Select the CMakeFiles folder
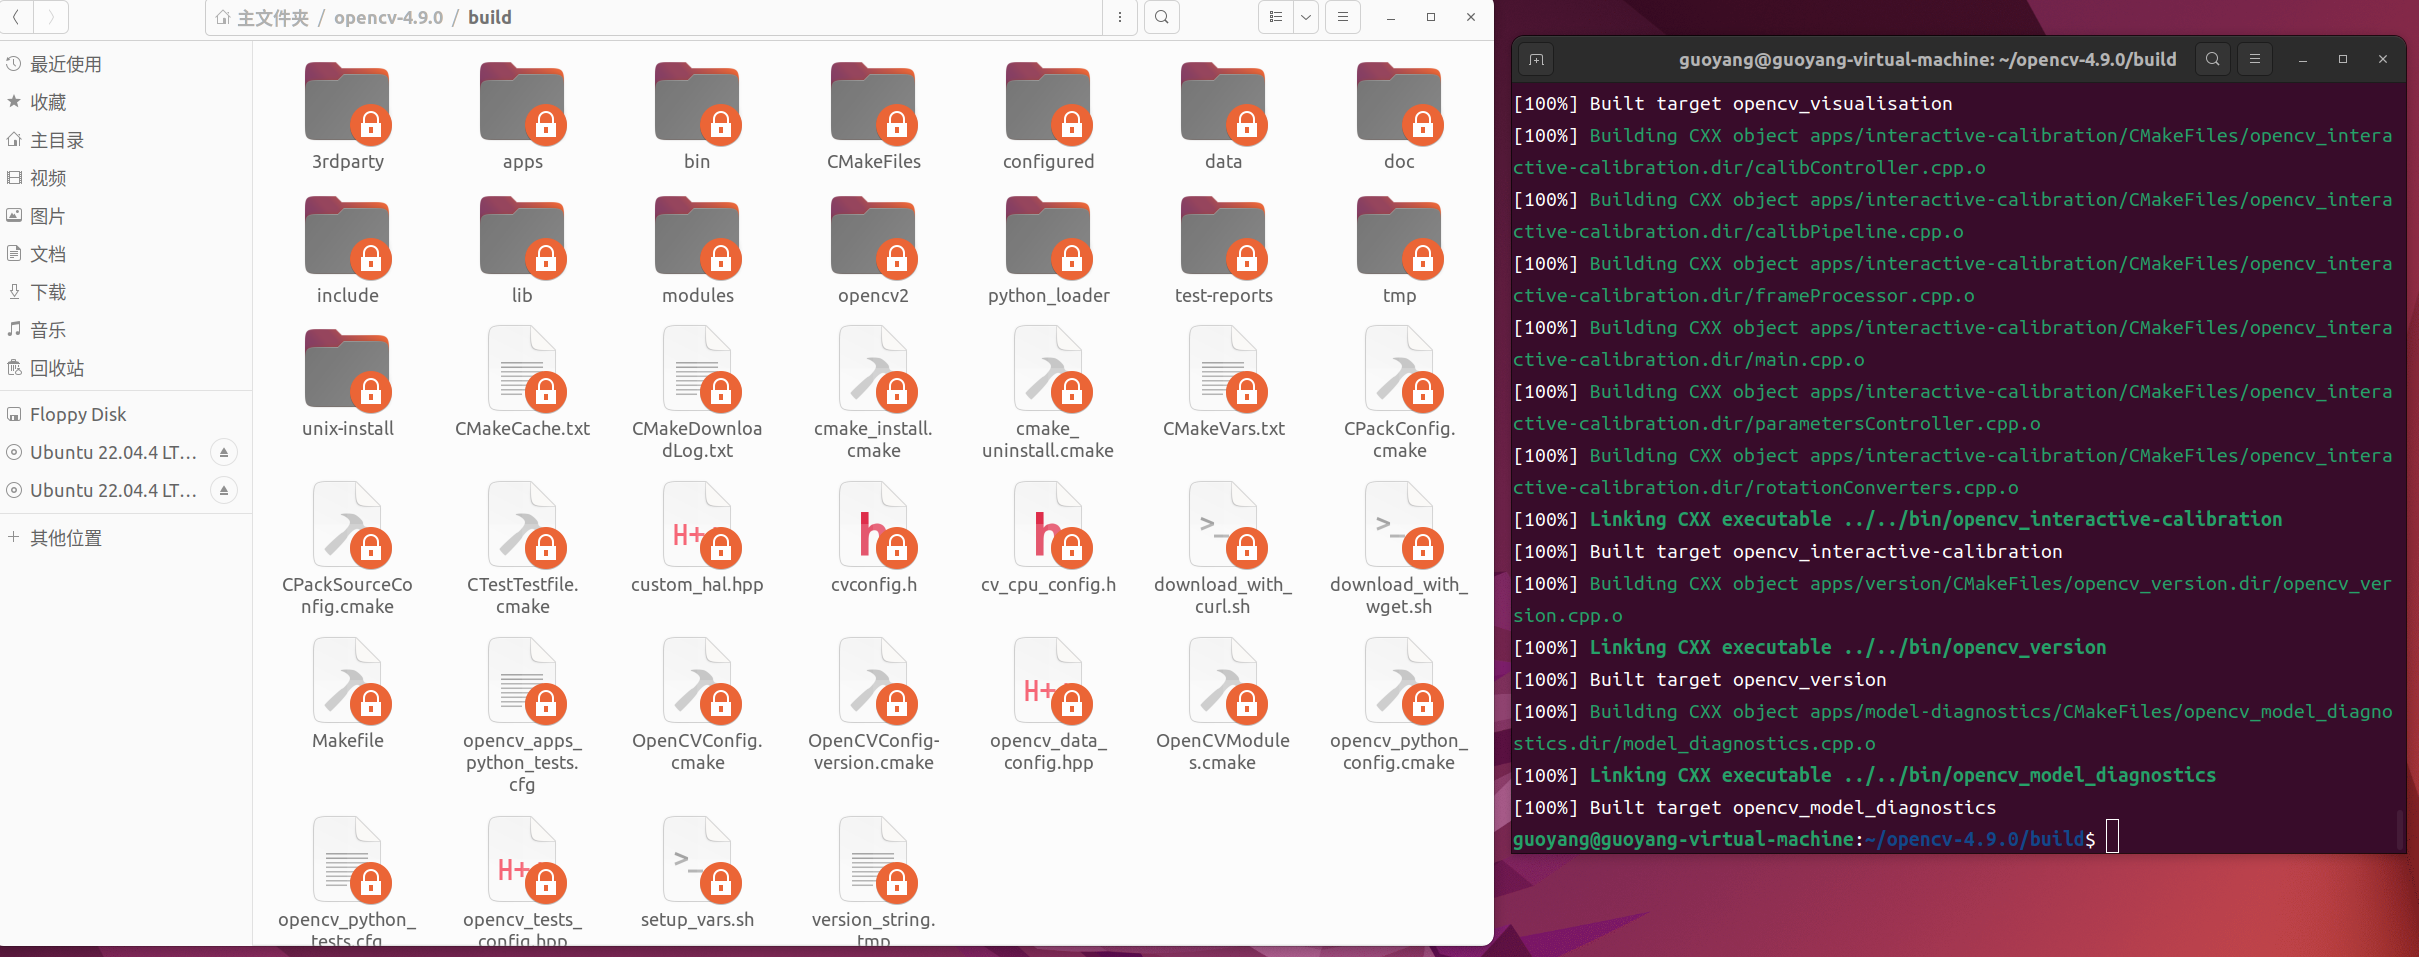This screenshot has height=957, width=2419. point(873,116)
